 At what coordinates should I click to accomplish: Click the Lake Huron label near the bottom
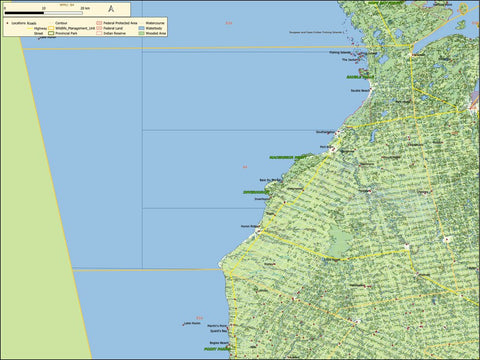pyautogui.click(x=193, y=323)
